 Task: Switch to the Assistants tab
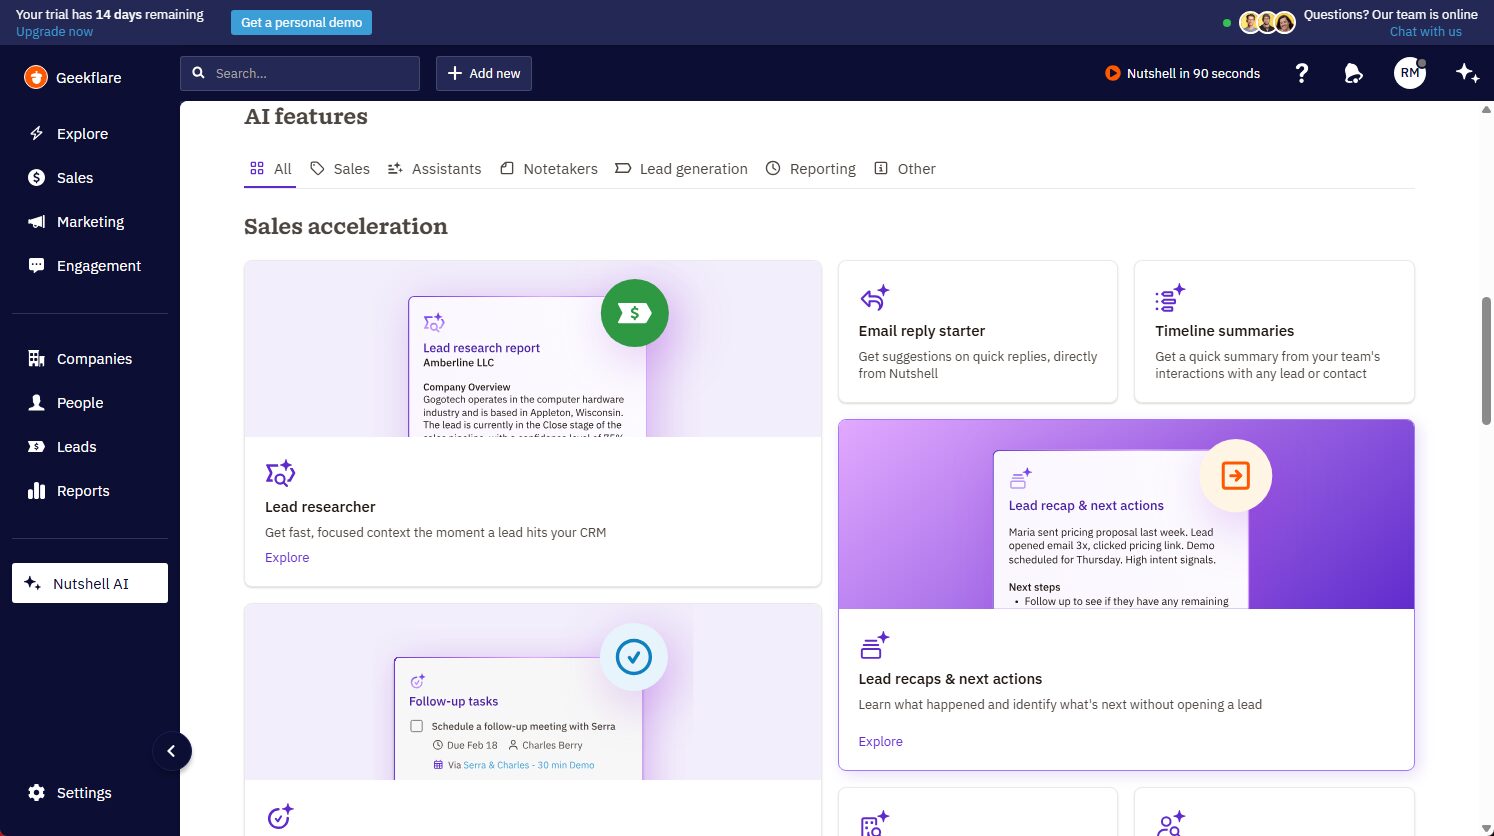(x=434, y=169)
